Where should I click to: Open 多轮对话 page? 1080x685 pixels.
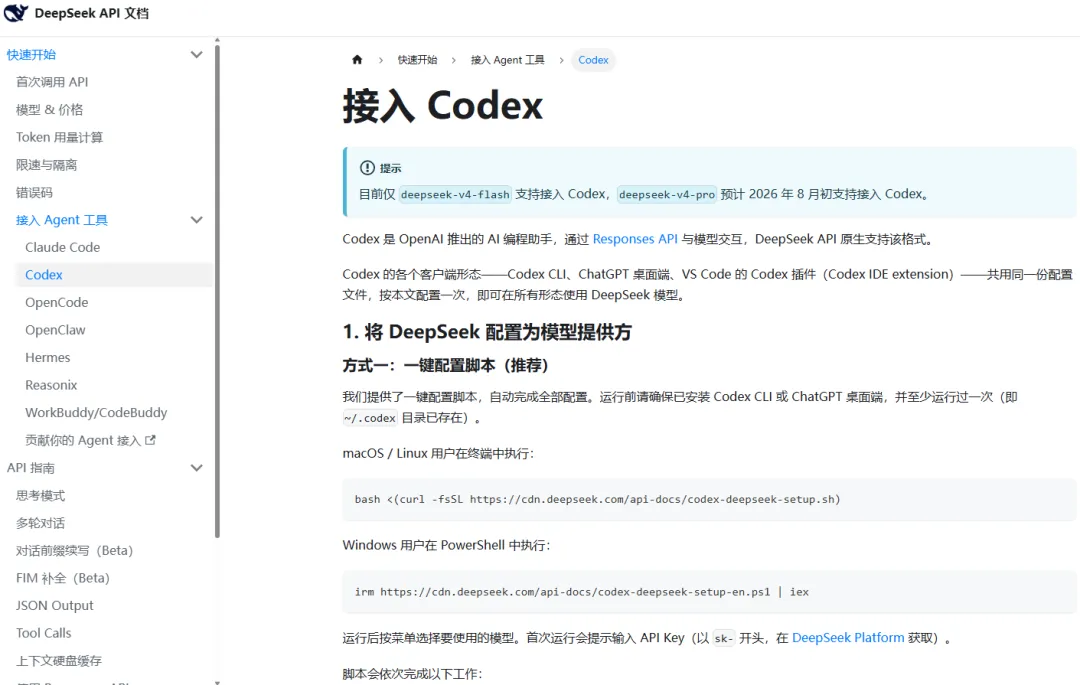[x=41, y=523]
